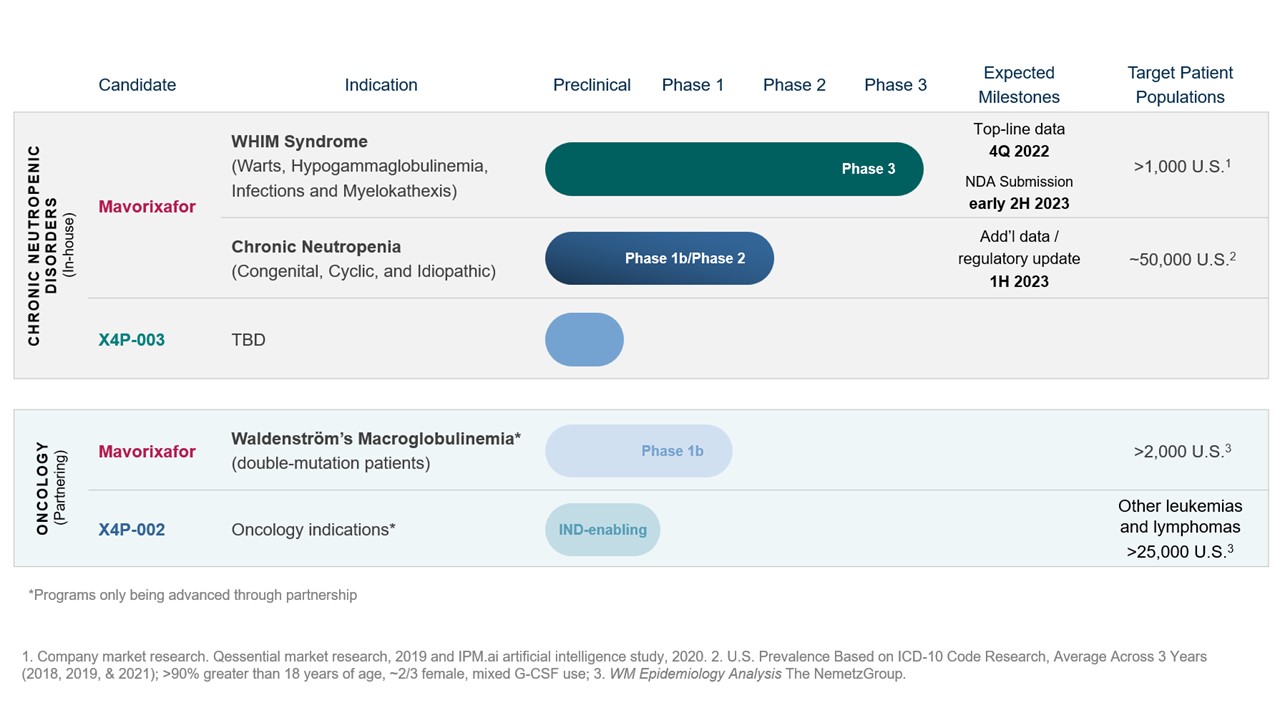Click the WHIM Syndrome Phase 3 progress bar
The image size is (1280, 720).
[733, 169]
